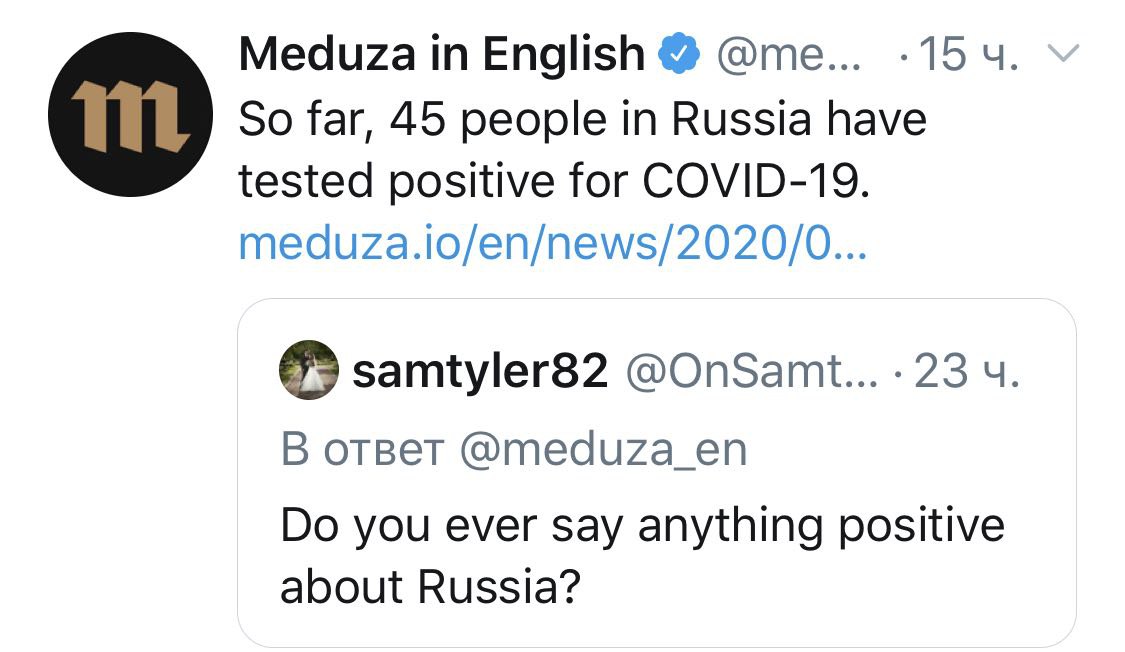Open samtyler82's wedding photo avatar
The image size is (1125, 652).
(x=309, y=370)
